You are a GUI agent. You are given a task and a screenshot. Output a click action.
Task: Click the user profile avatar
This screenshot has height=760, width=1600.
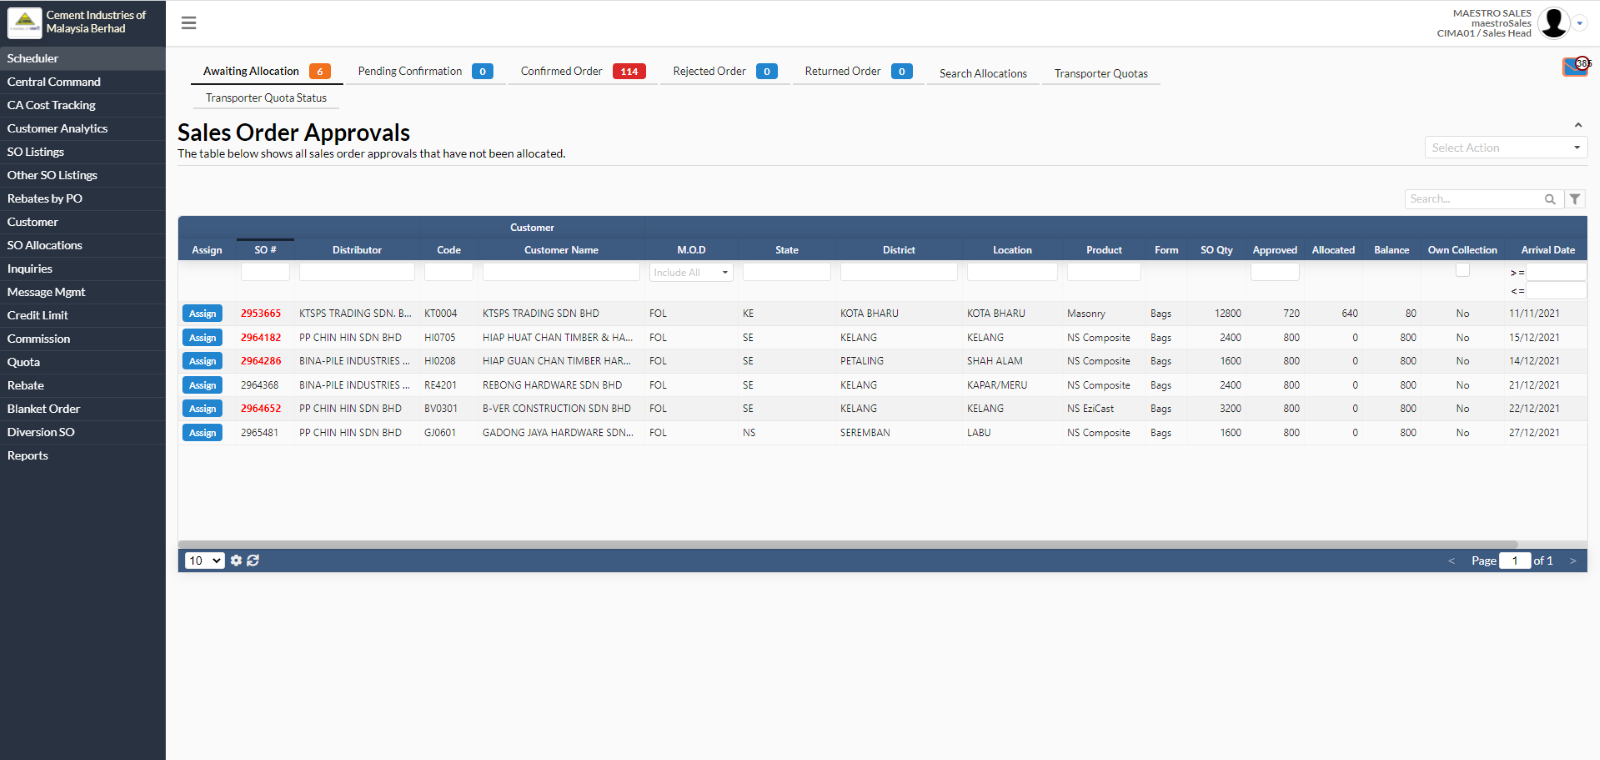click(1554, 22)
